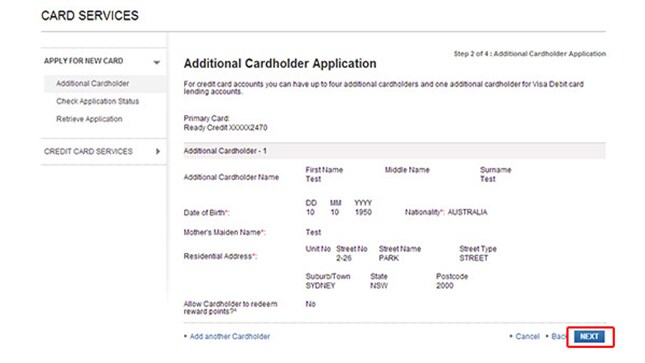The height and width of the screenshot is (363, 645).
Task: Collapse the Apply For New Card section arrow
Action: coord(156,63)
